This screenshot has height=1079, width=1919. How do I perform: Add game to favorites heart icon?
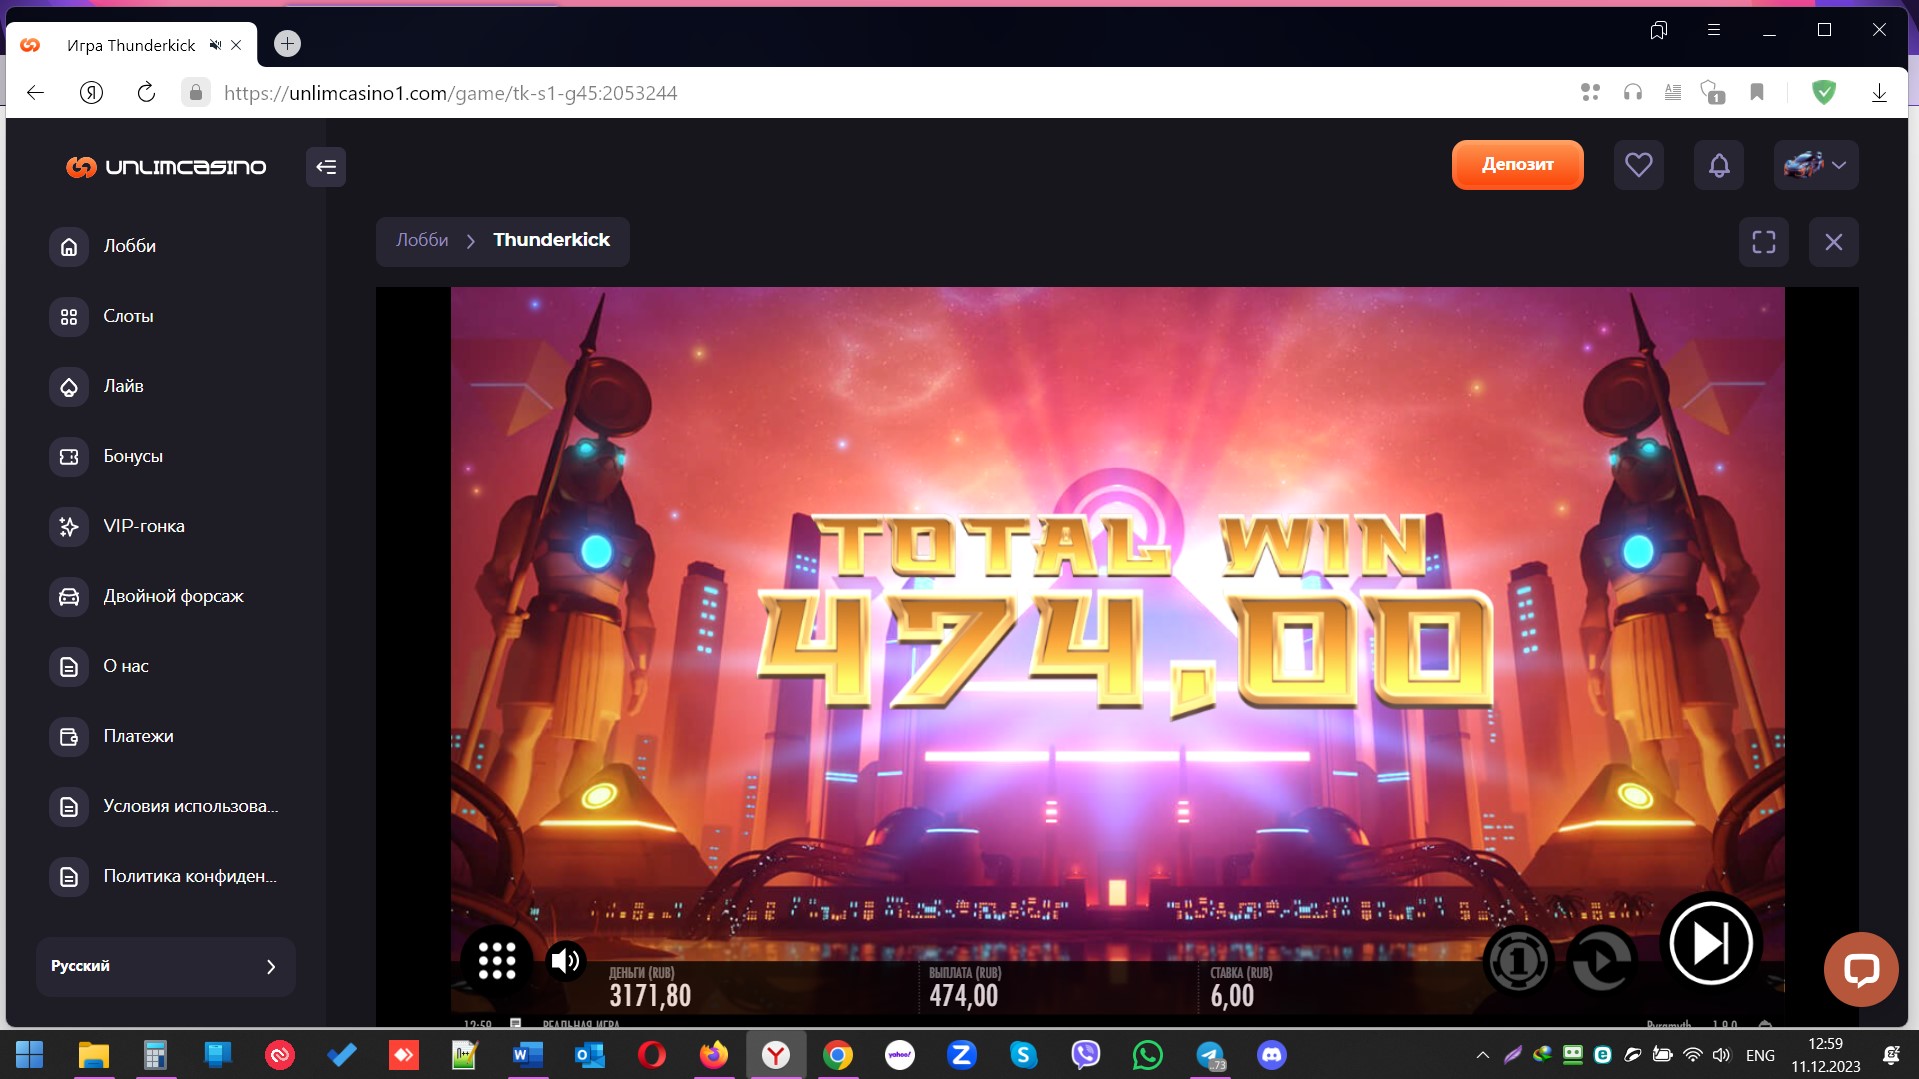pyautogui.click(x=1638, y=165)
